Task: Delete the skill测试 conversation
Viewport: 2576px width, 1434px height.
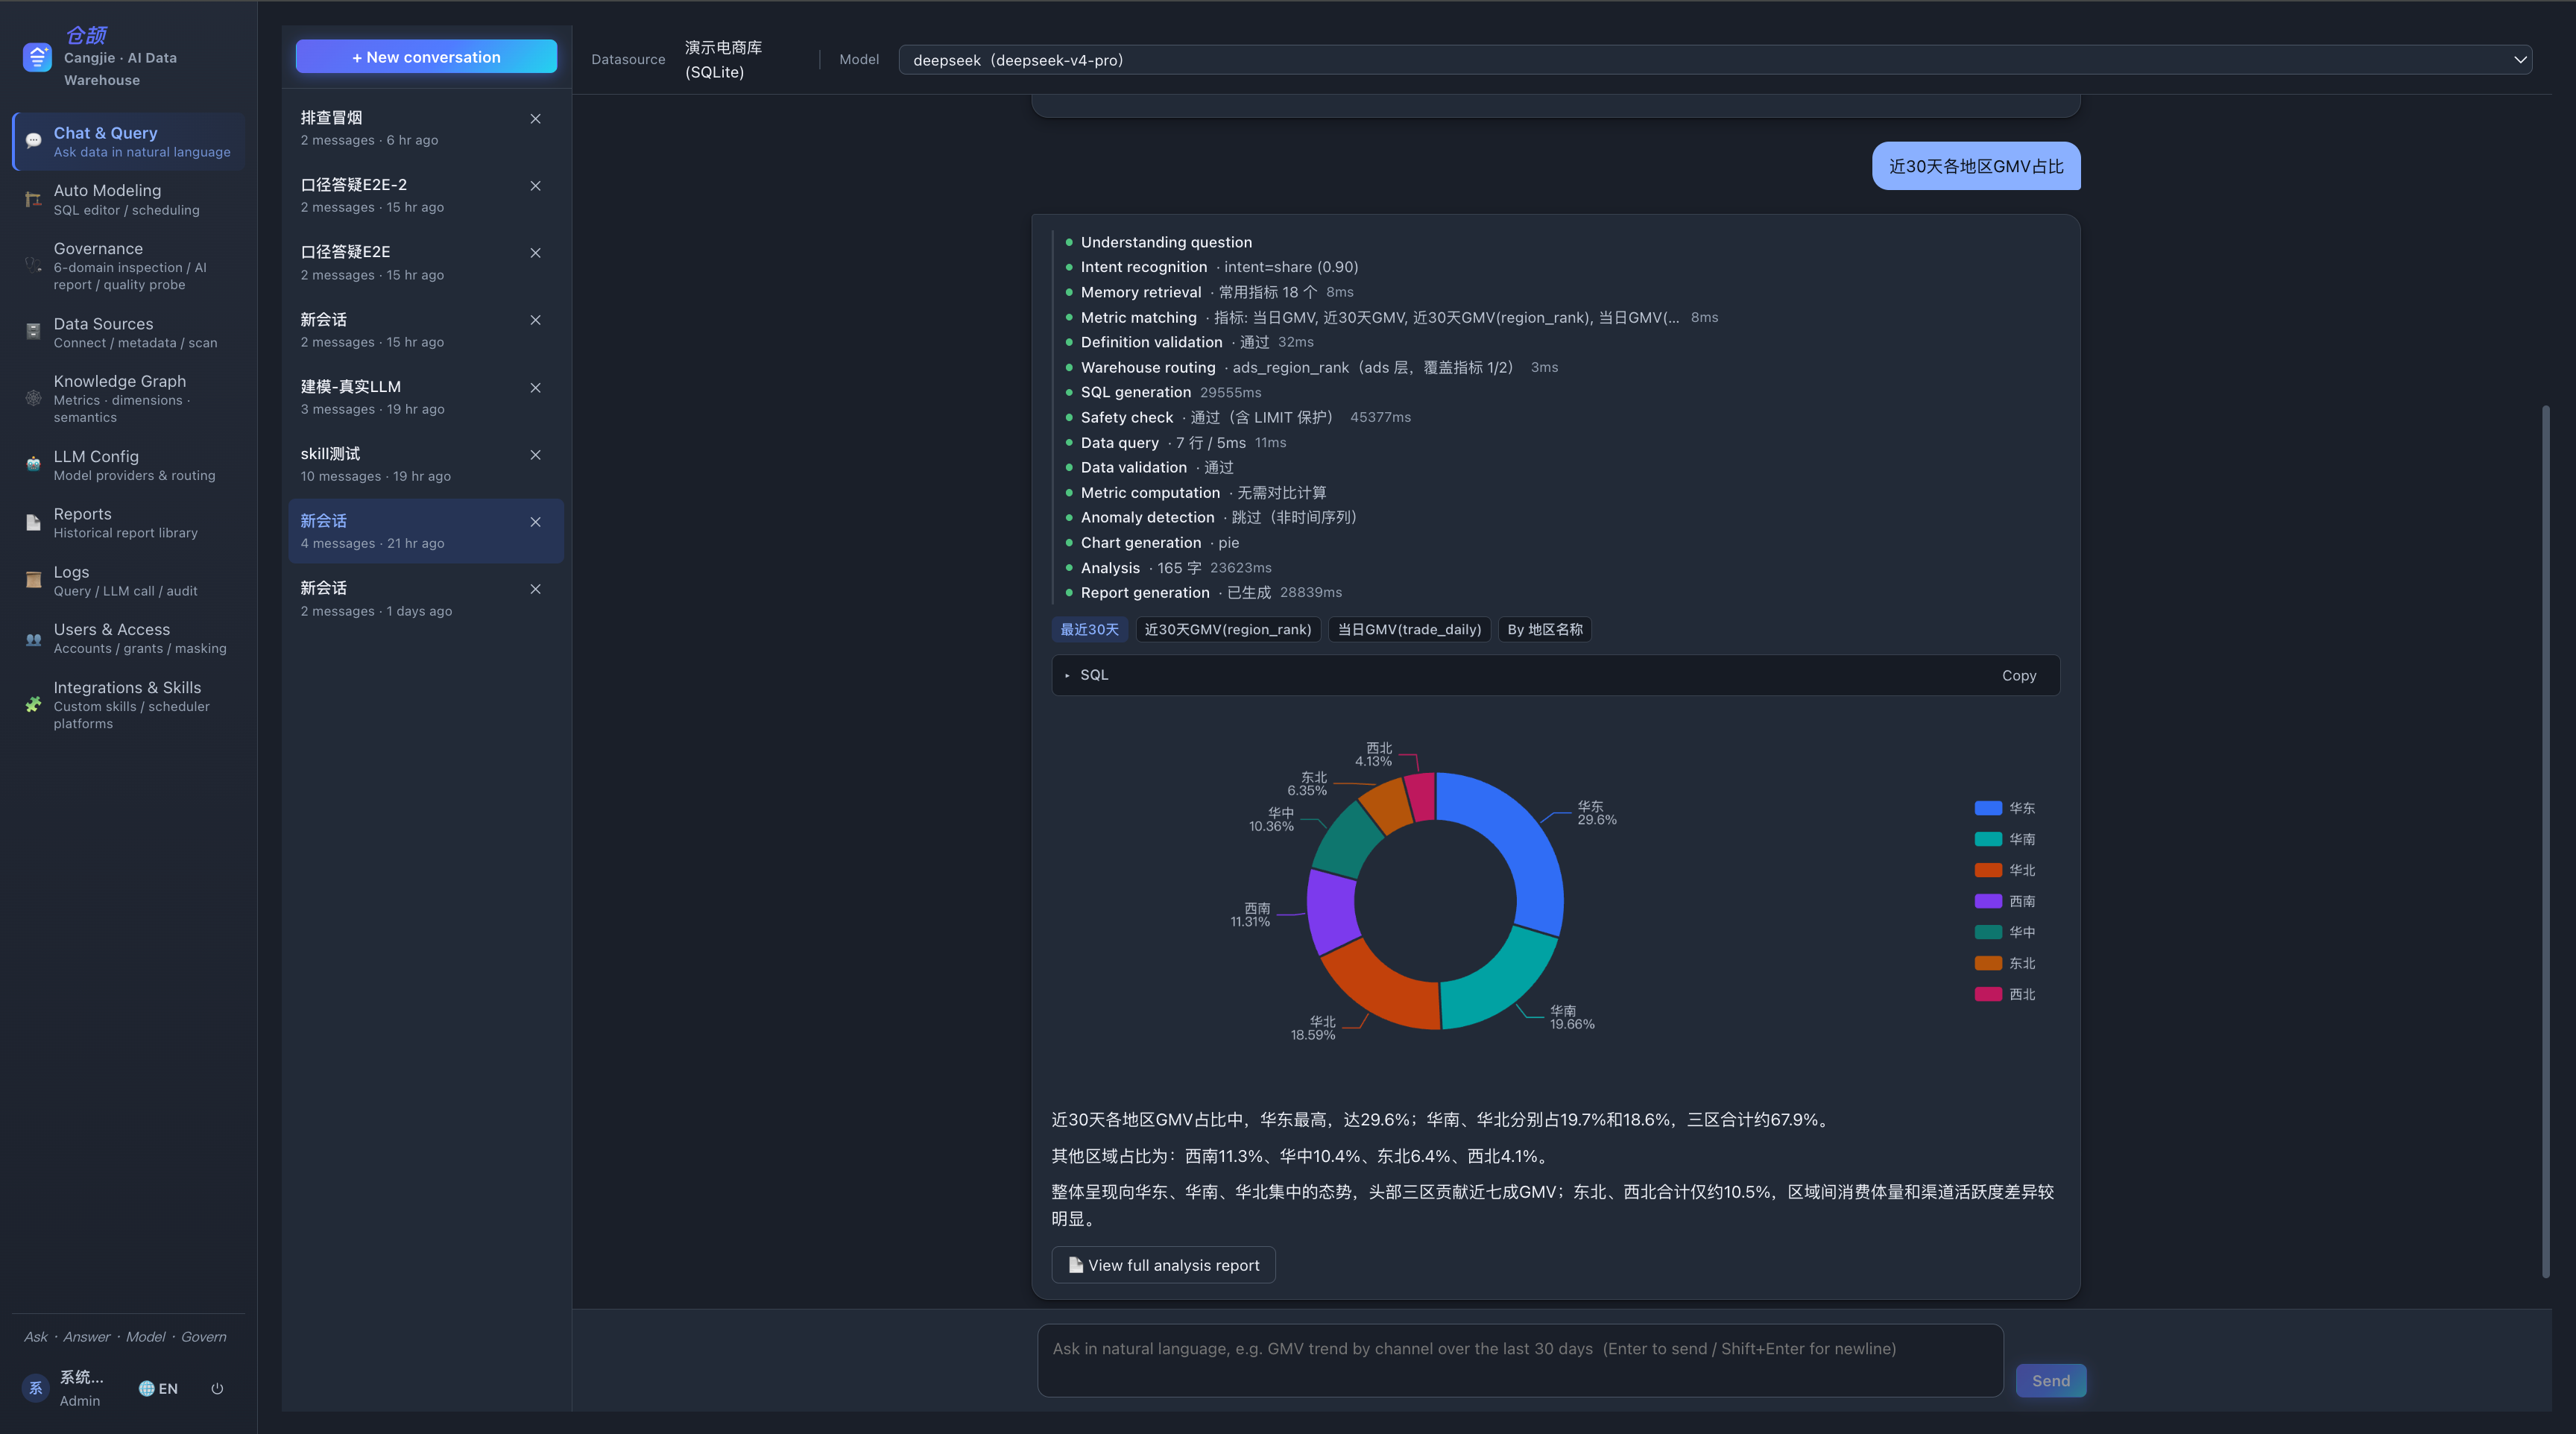Action: (x=535, y=455)
